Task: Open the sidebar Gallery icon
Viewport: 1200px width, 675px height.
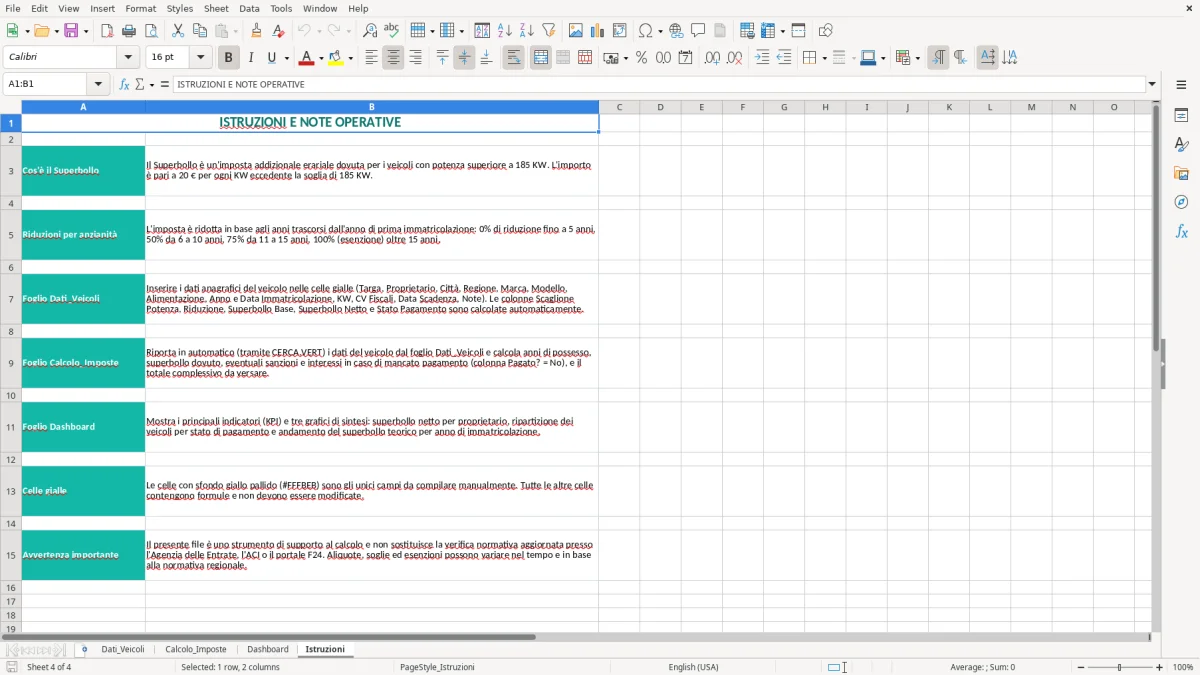Action: [1181, 173]
